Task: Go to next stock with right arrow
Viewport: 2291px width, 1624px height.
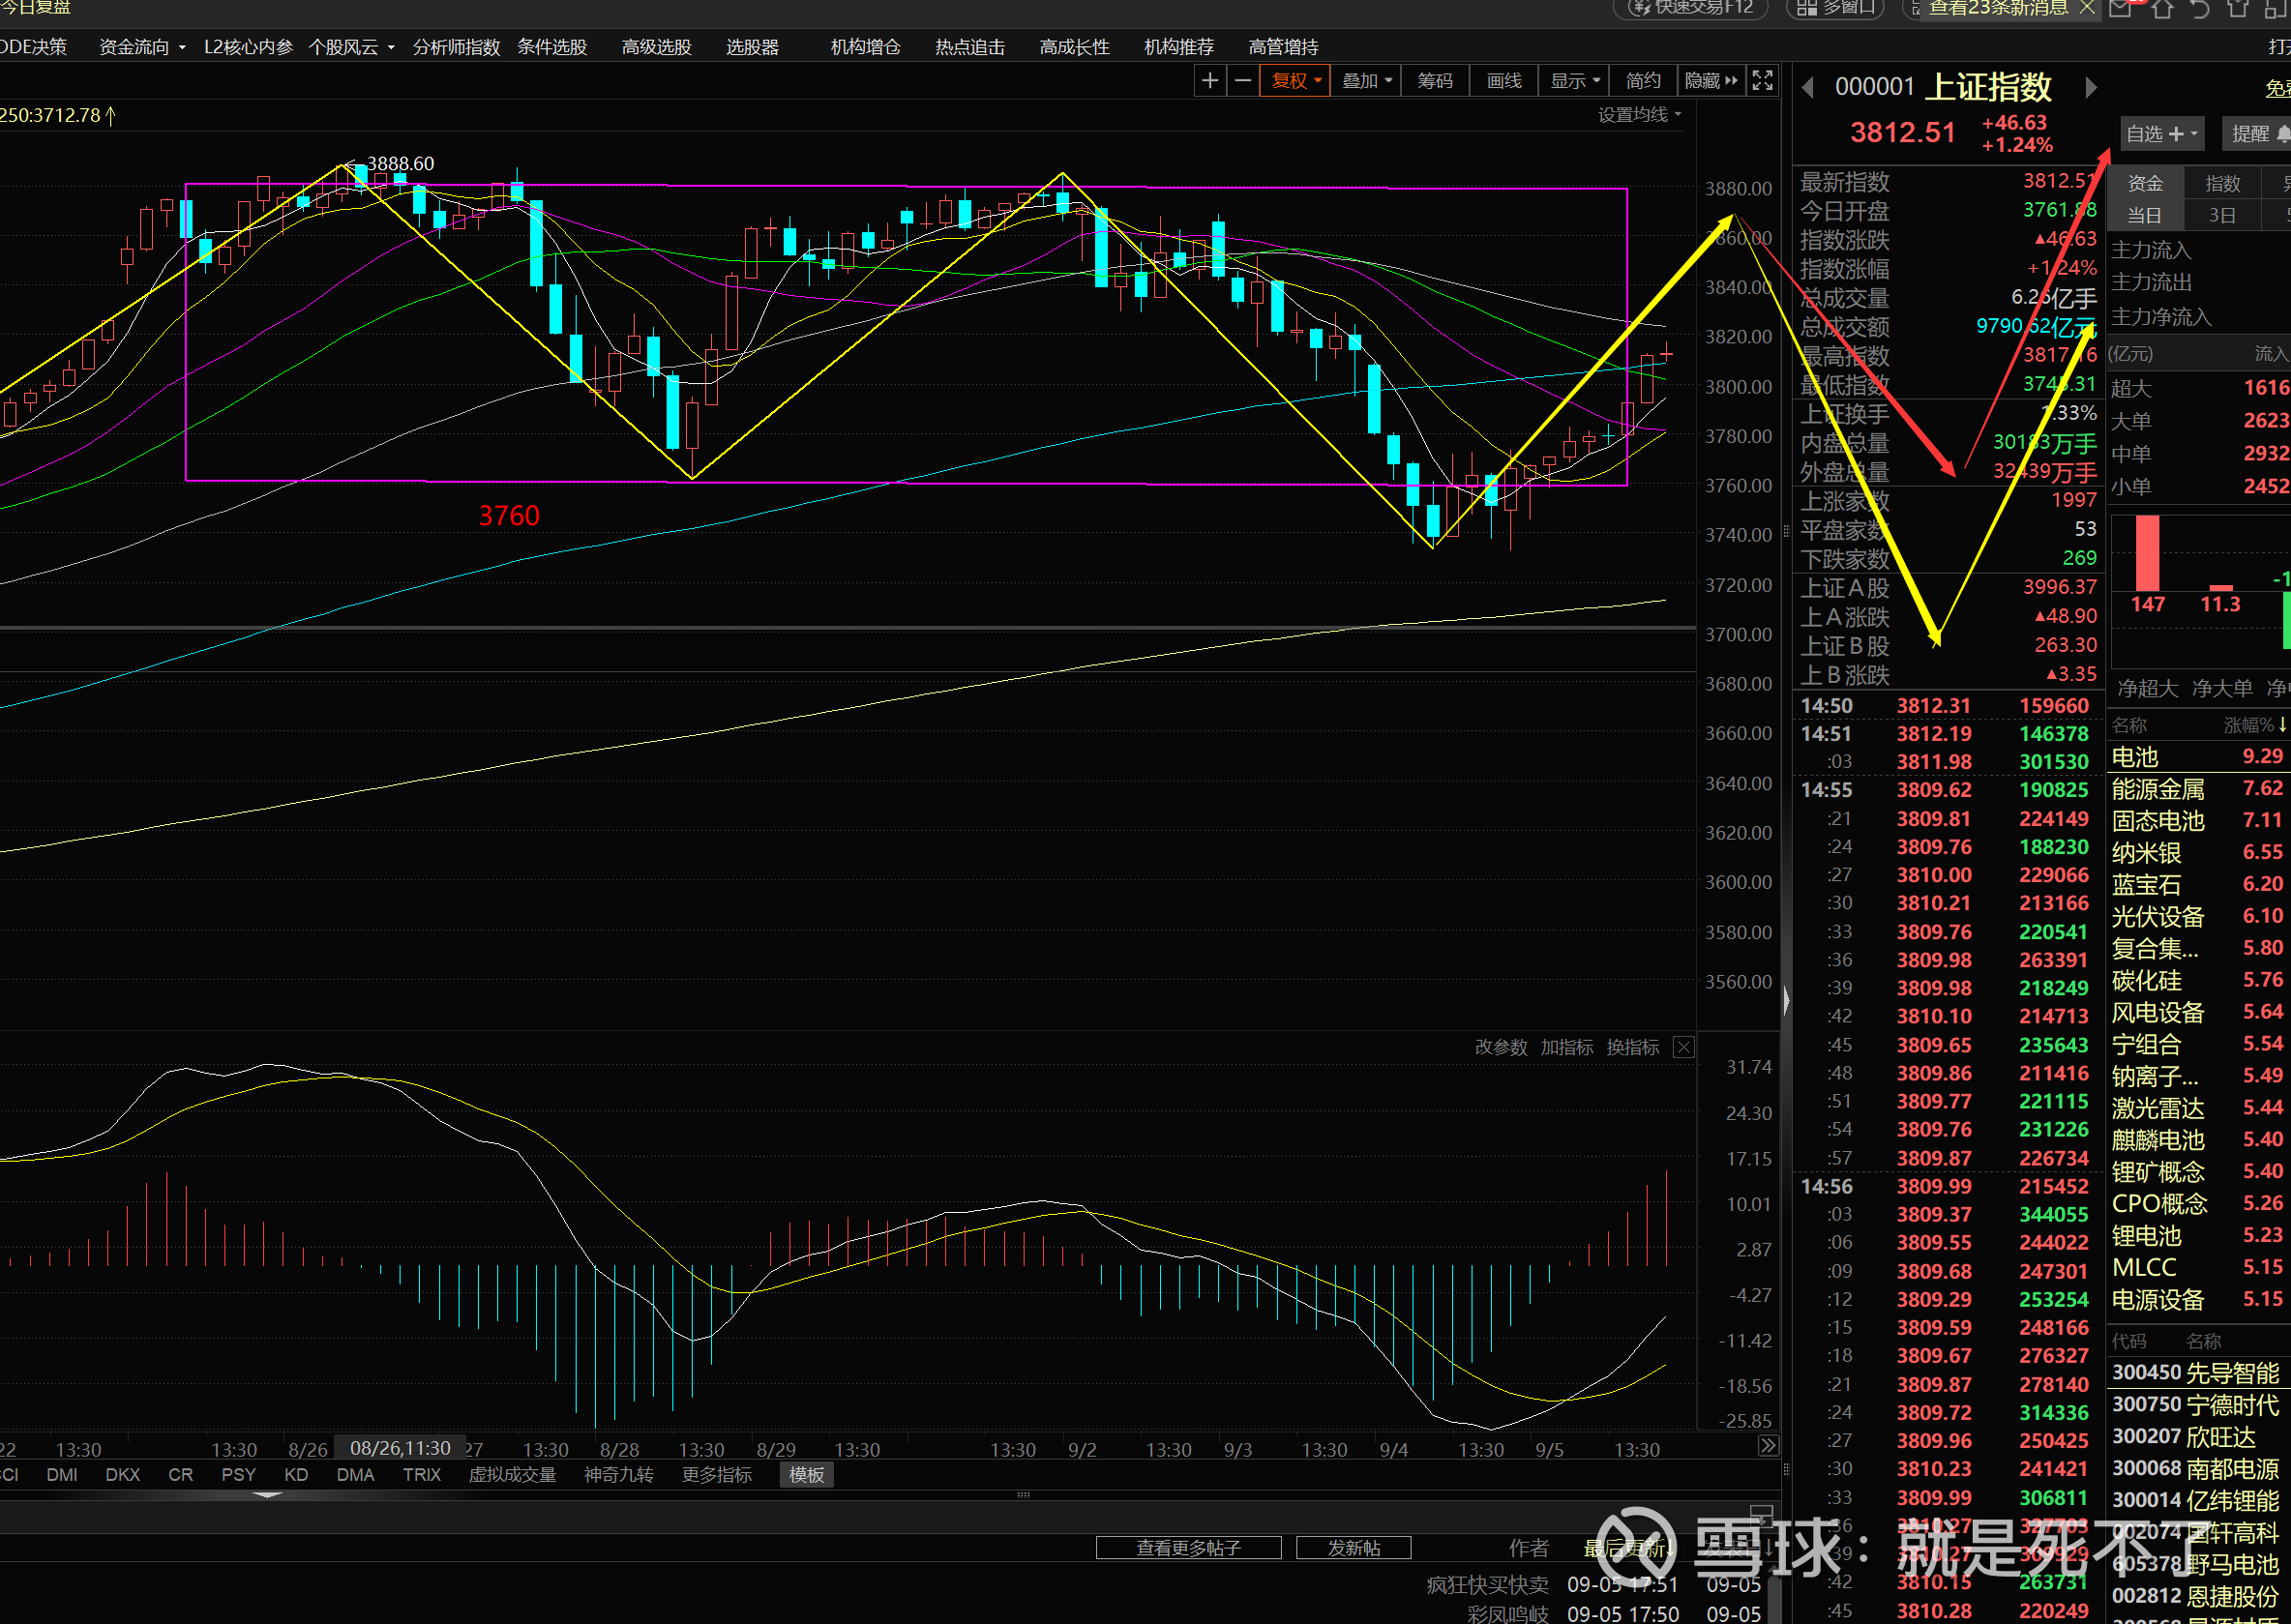Action: 2090,88
